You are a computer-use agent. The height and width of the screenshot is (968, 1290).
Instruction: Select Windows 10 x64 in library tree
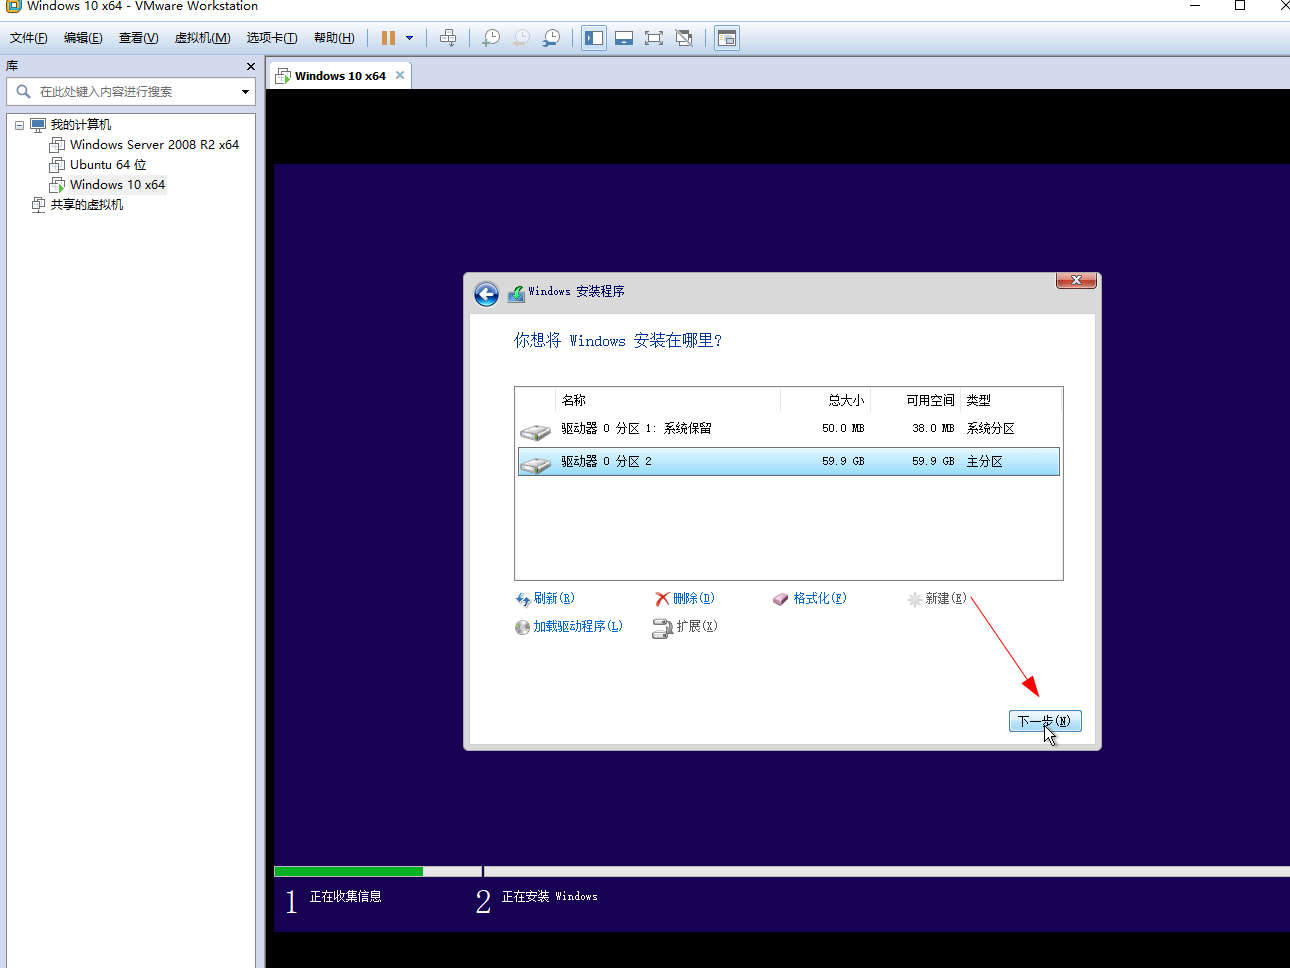pos(117,185)
